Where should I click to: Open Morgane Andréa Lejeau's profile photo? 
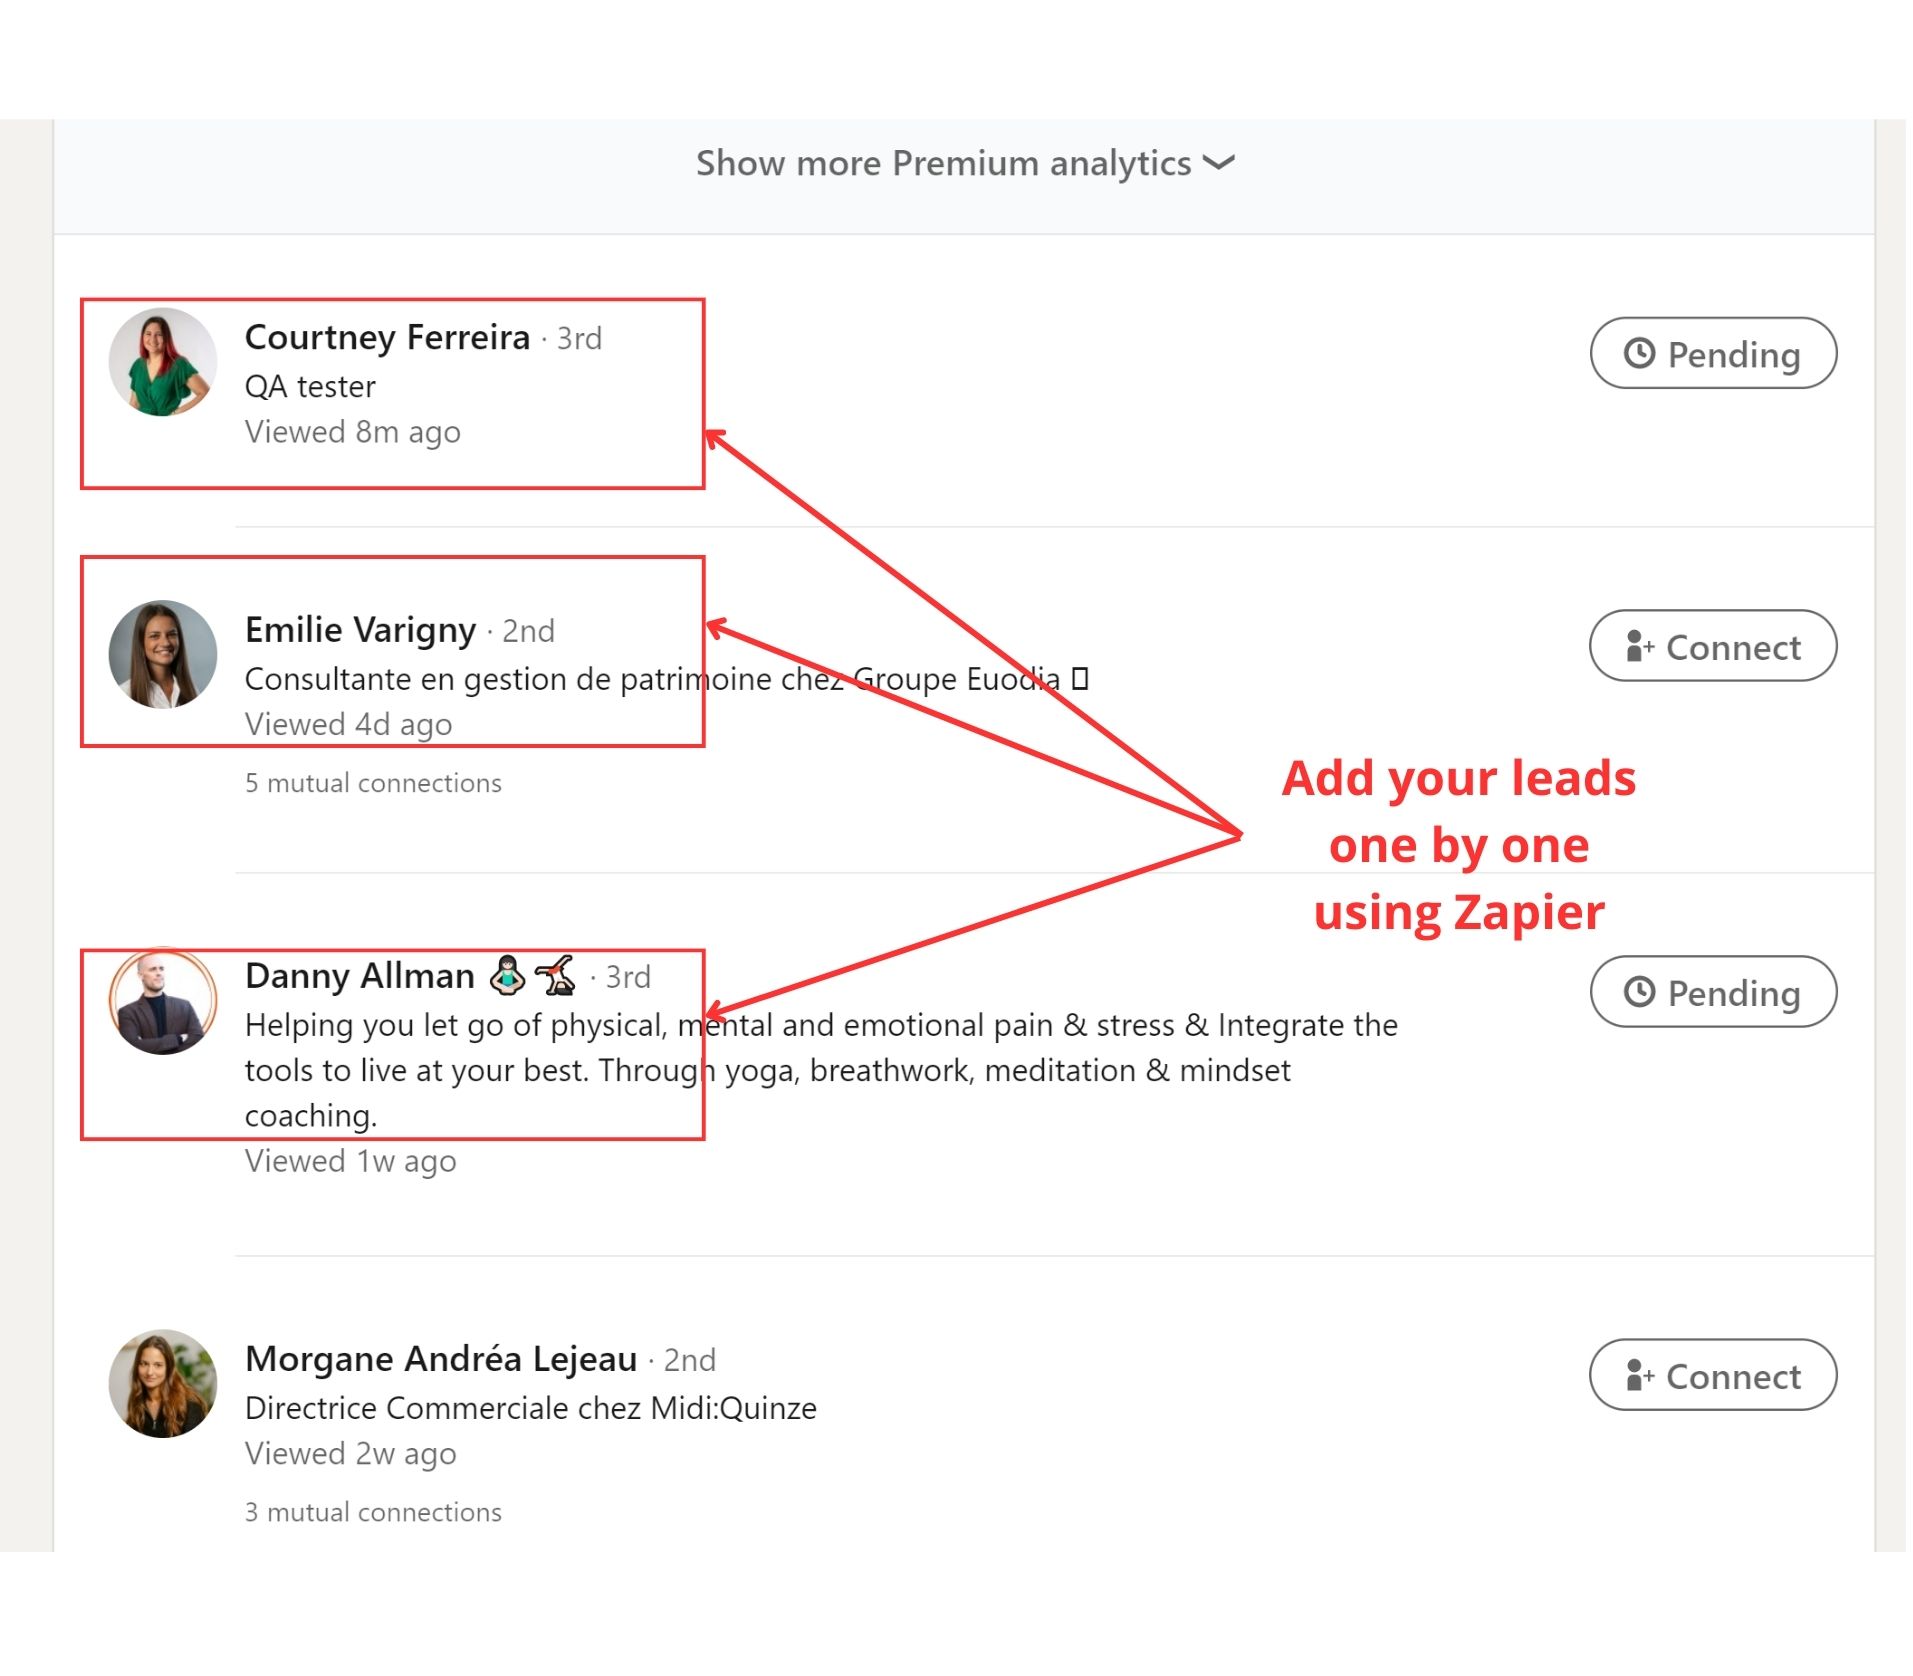click(162, 1384)
